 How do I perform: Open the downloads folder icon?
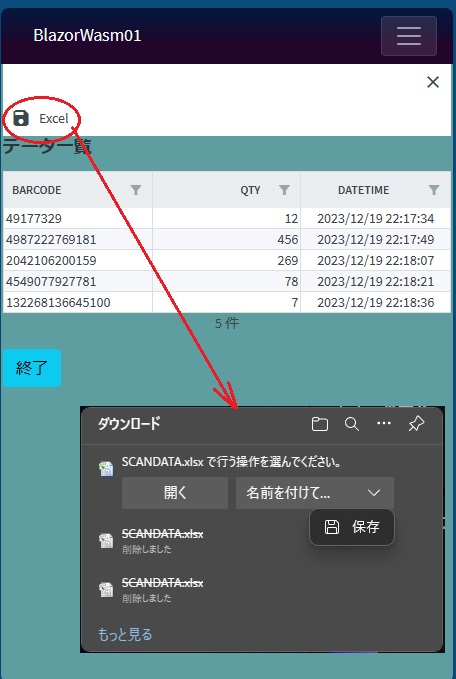click(x=320, y=424)
